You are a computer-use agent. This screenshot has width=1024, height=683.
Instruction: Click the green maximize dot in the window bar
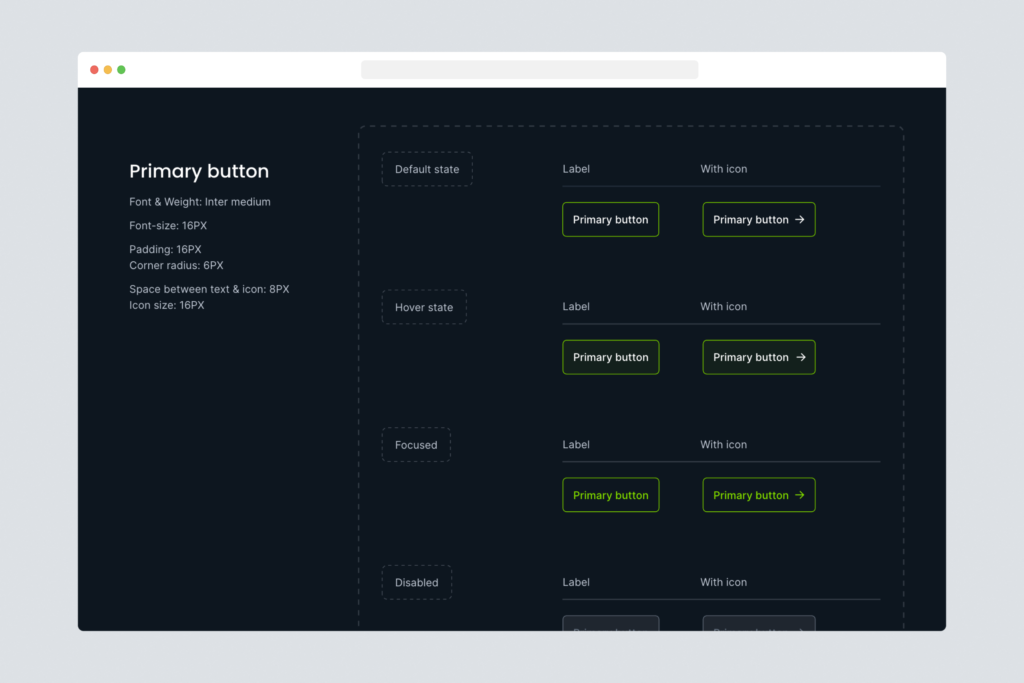121,70
